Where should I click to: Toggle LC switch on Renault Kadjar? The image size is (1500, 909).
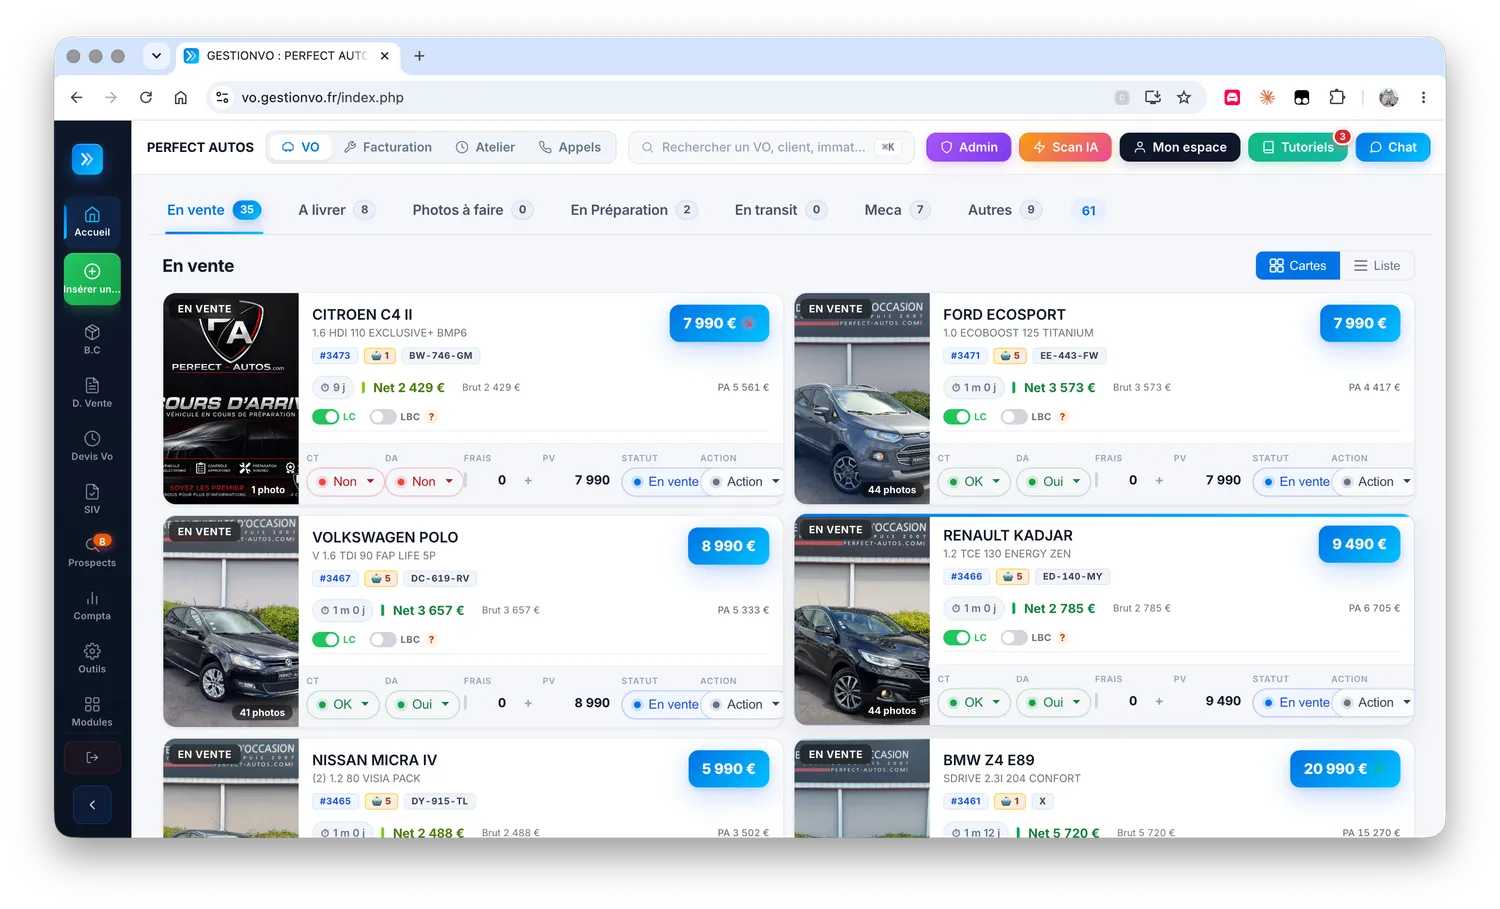(x=956, y=638)
